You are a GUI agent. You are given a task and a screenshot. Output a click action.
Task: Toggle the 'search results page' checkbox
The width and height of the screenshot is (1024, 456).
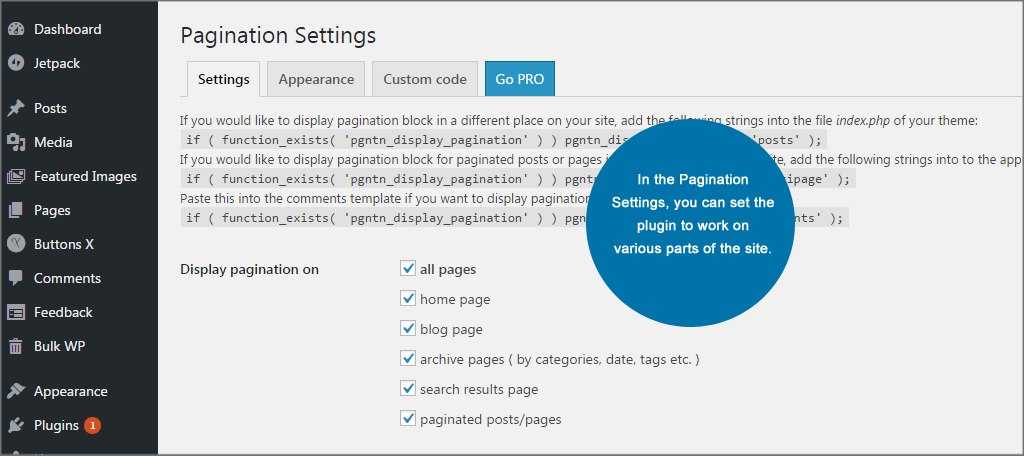tap(408, 388)
